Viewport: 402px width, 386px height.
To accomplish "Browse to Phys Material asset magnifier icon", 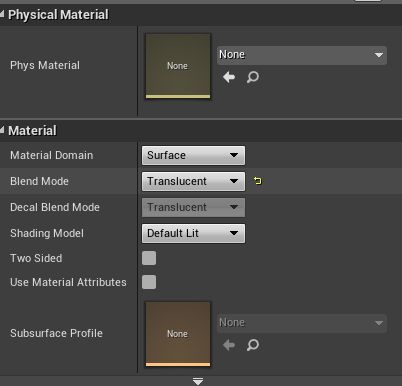I will tap(253, 77).
